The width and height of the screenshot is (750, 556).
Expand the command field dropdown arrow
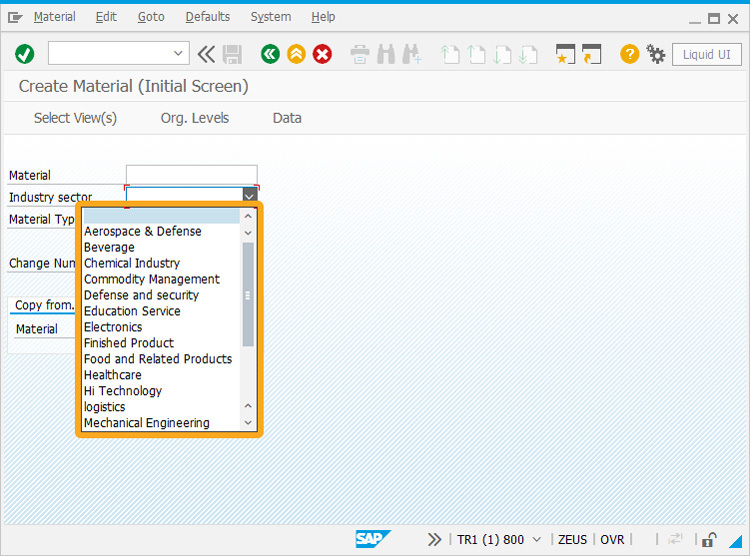click(x=179, y=54)
